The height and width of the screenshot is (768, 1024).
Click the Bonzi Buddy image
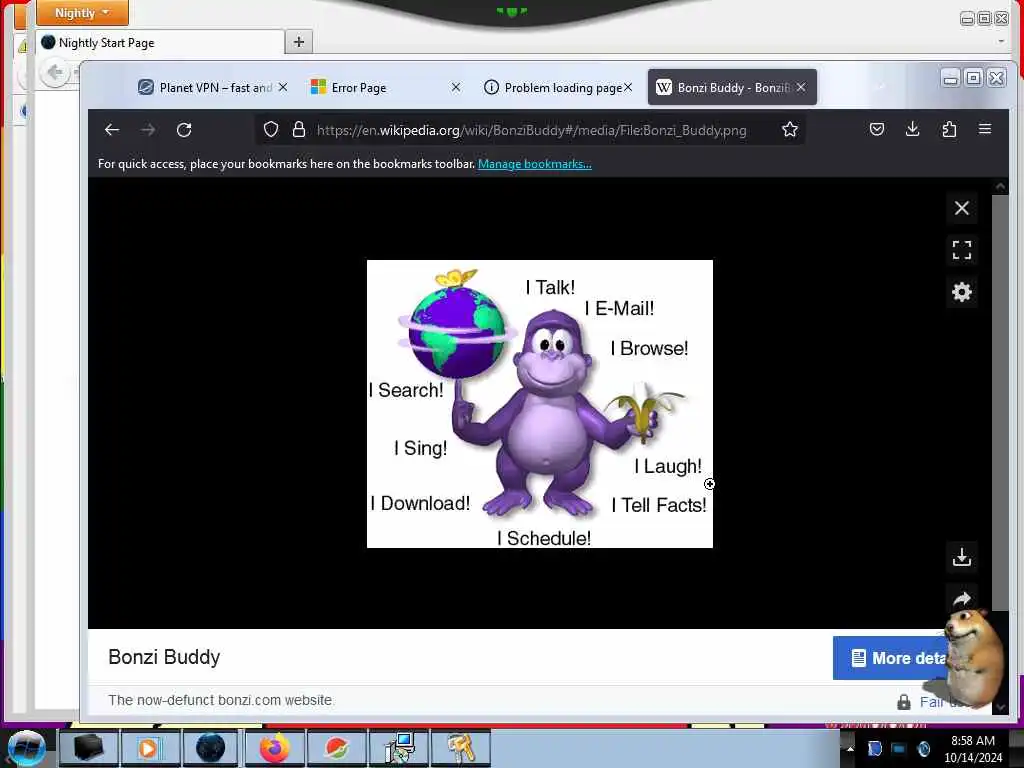(539, 404)
